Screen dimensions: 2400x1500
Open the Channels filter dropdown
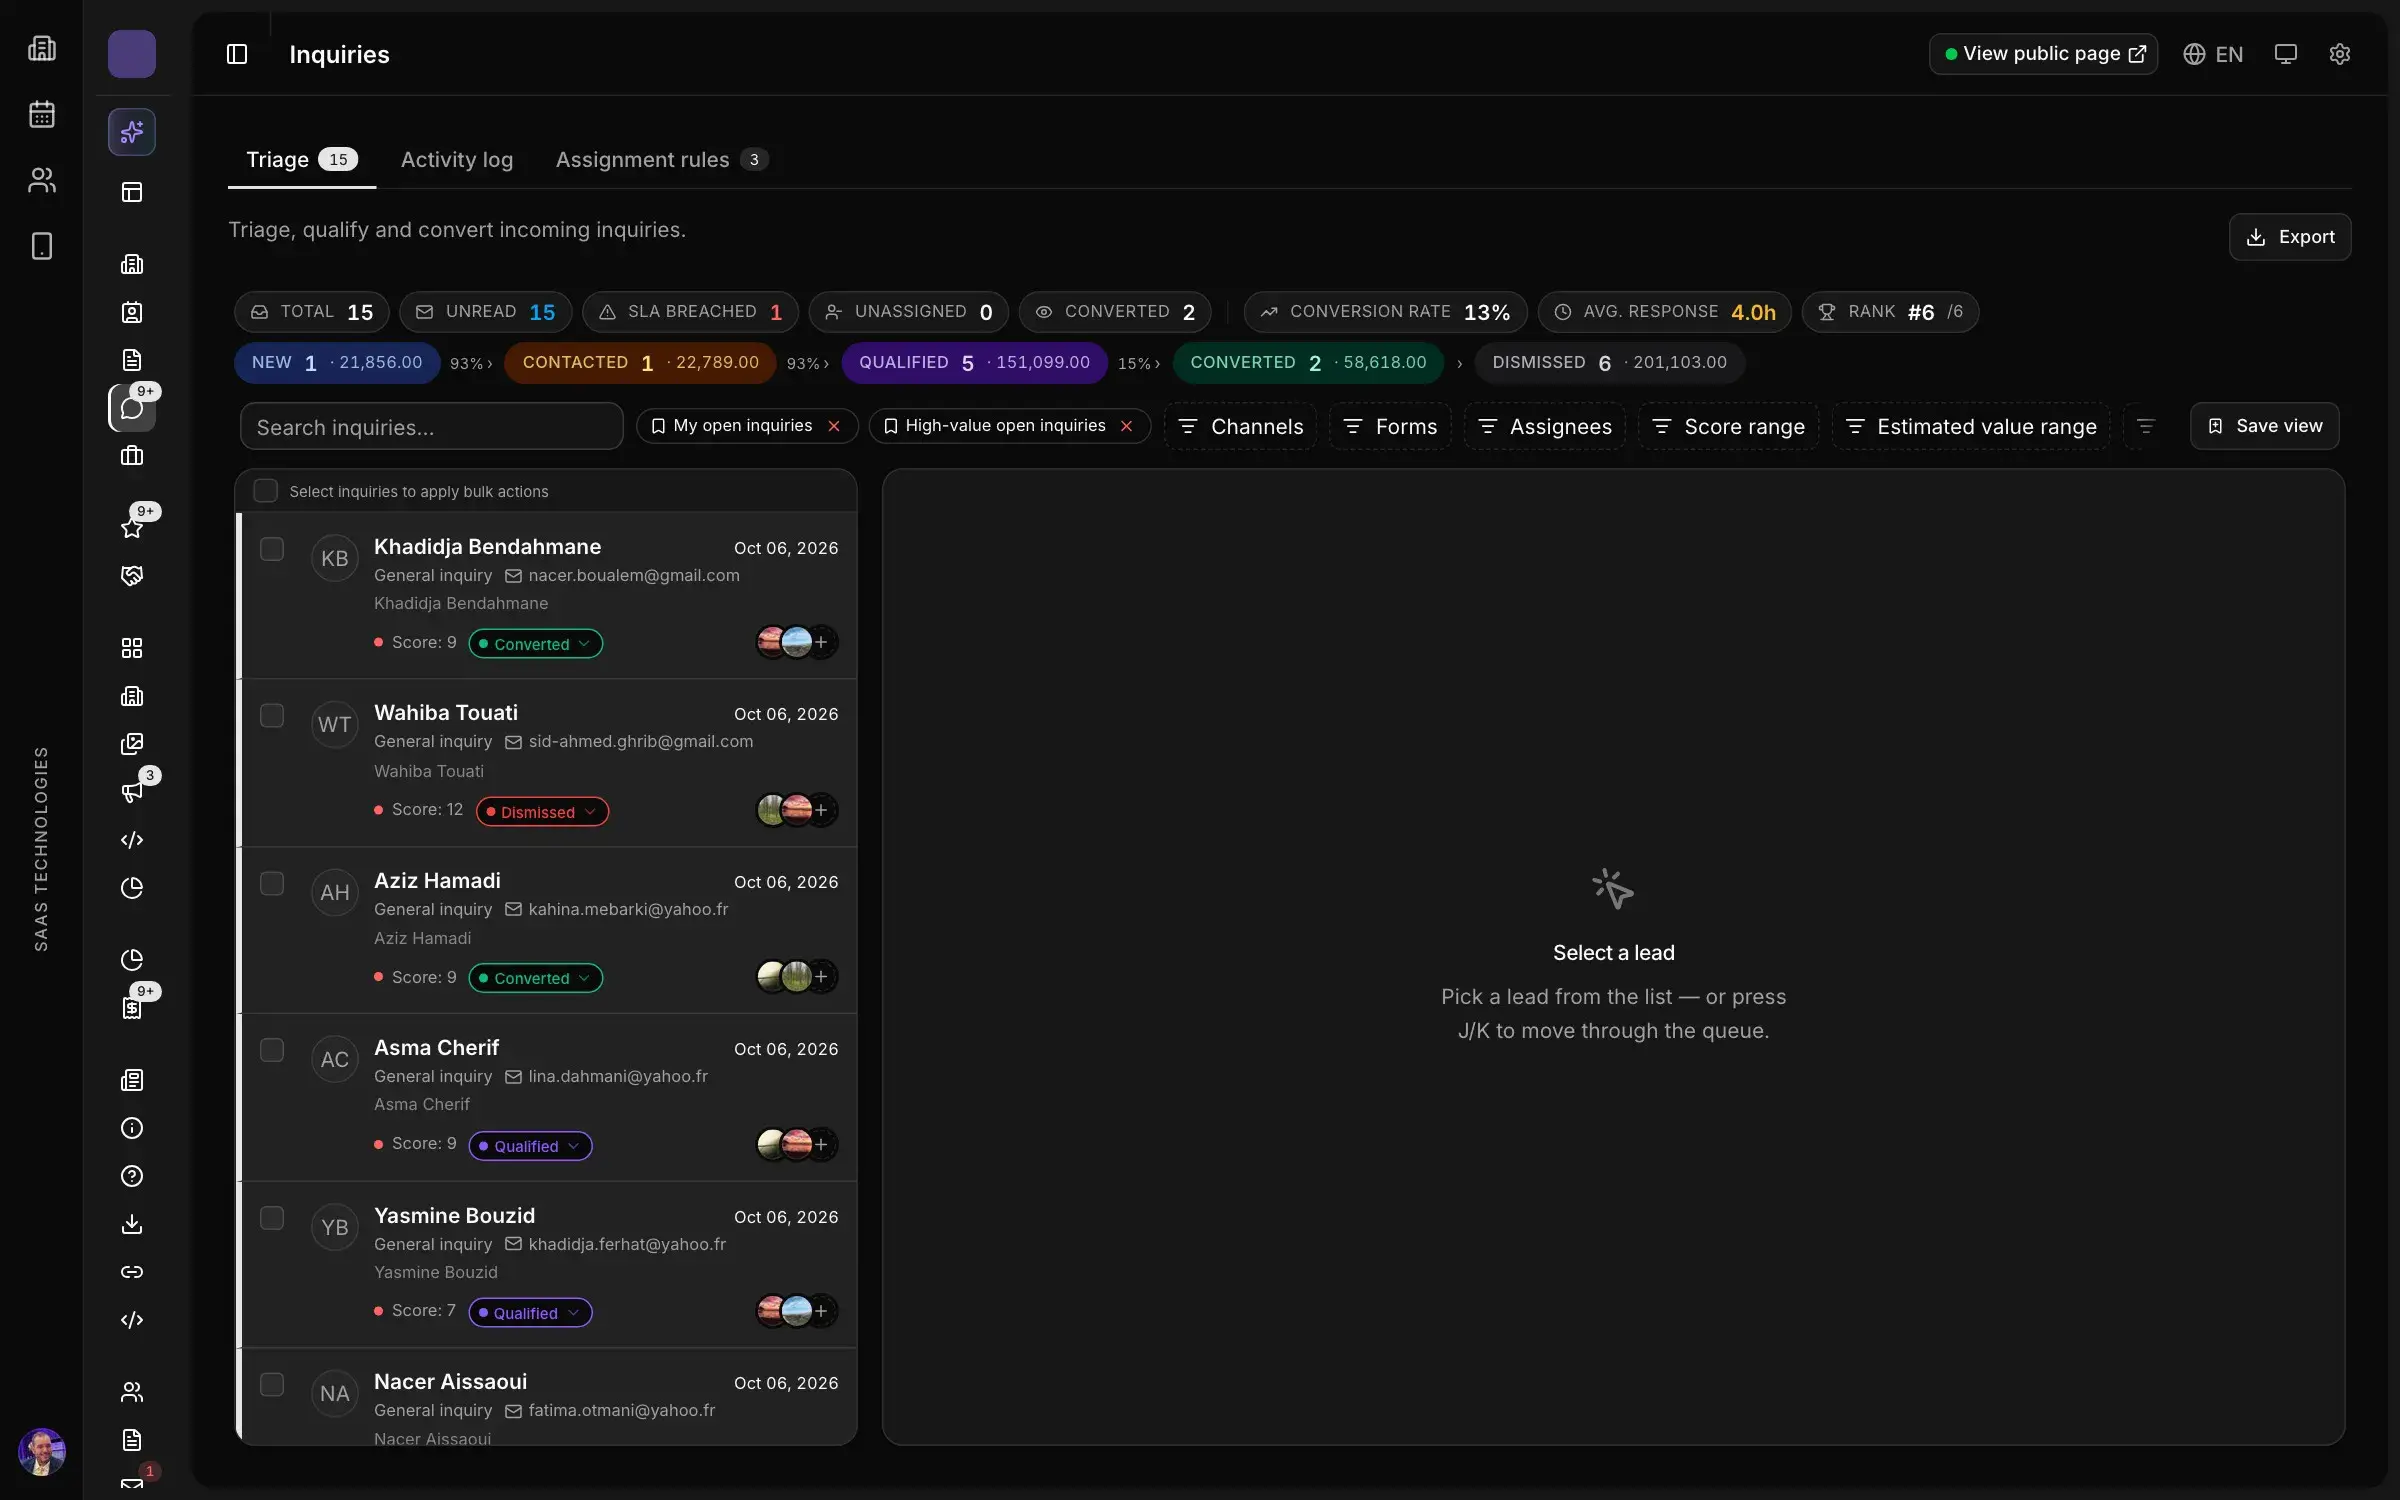click(1240, 427)
